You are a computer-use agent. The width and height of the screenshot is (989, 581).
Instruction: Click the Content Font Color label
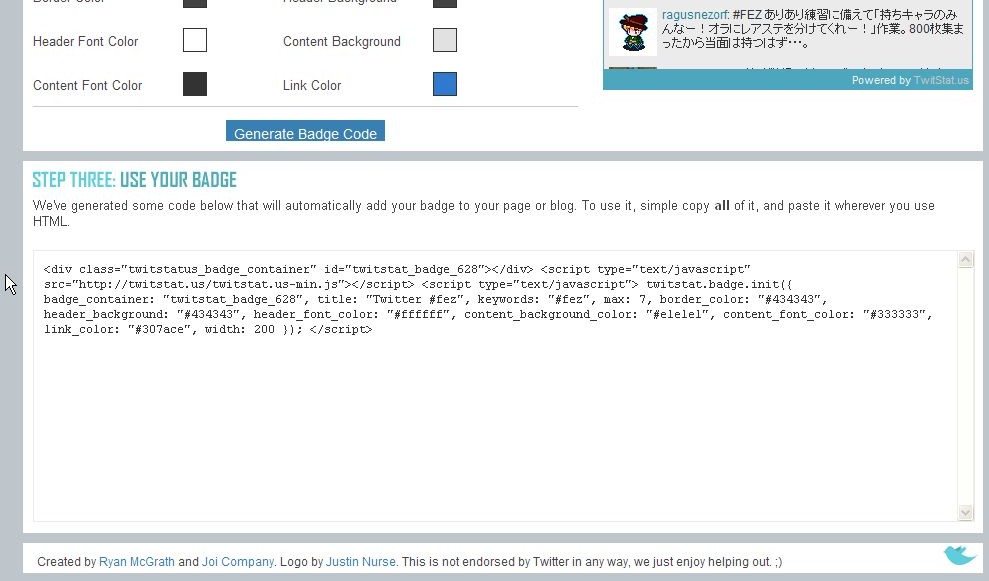click(88, 85)
